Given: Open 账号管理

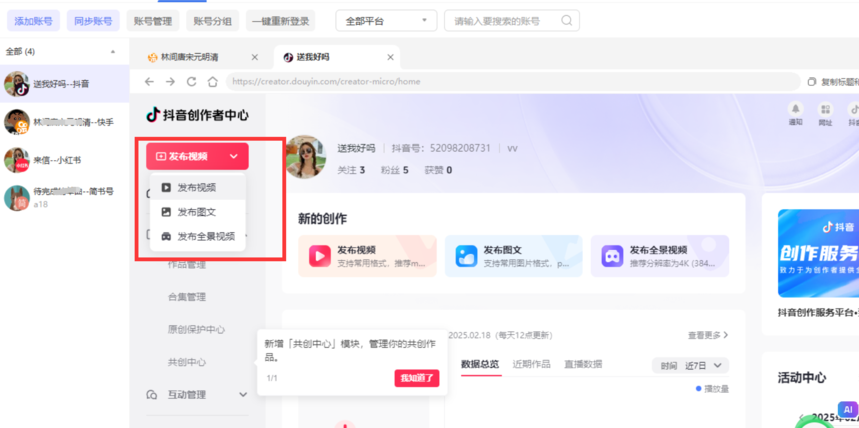Looking at the screenshot, I should 153,21.
